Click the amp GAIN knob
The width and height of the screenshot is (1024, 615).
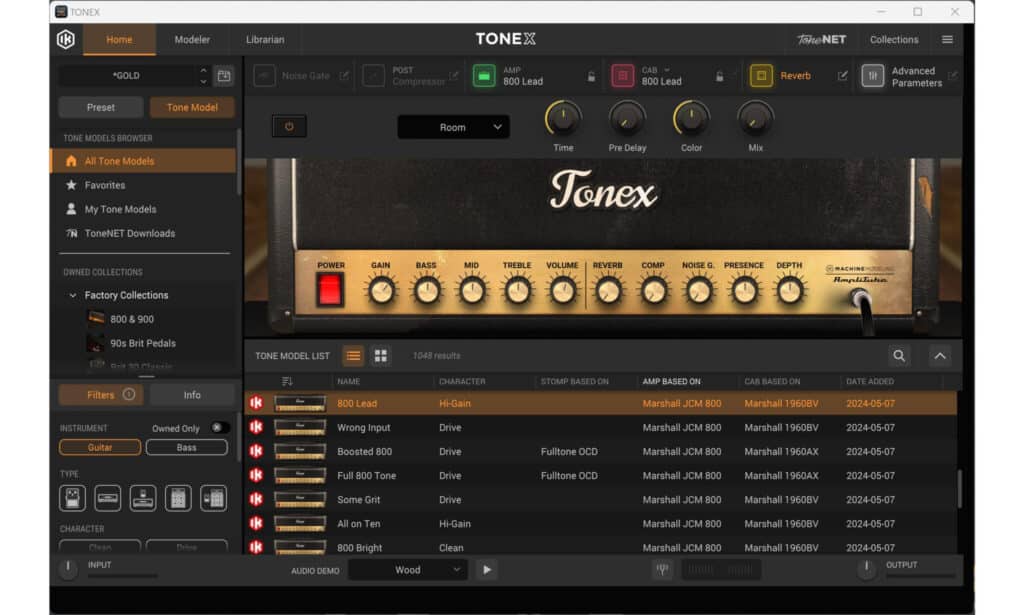coord(381,291)
